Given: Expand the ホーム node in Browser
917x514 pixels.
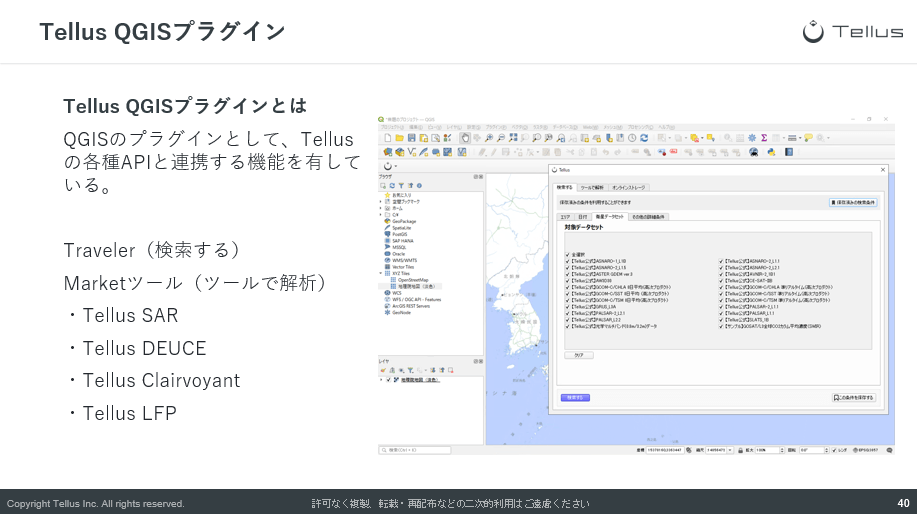Looking at the screenshot, I should click(381, 208).
